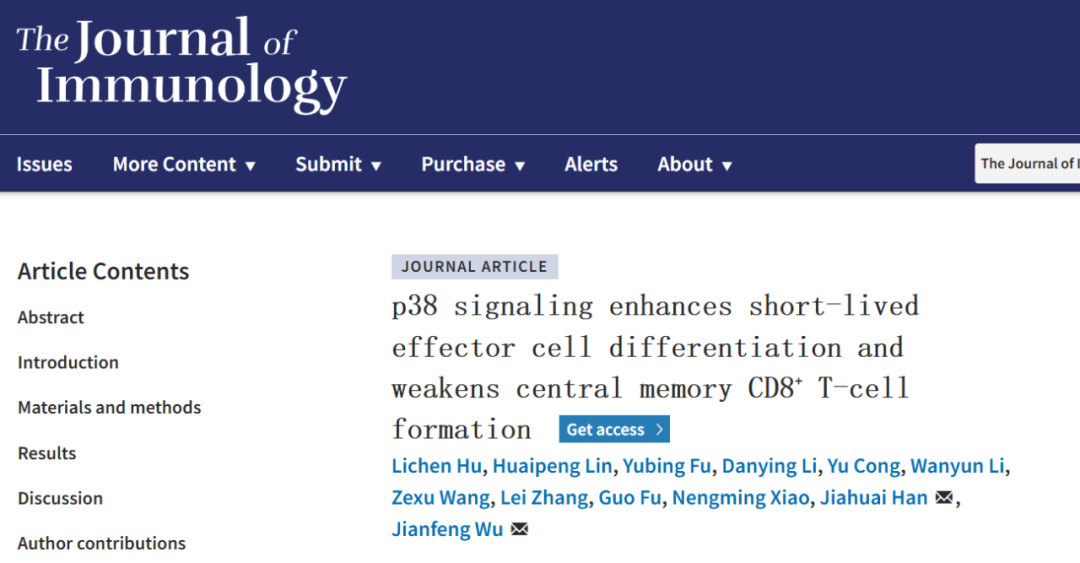Jump to the Abstract section
The width and height of the screenshot is (1080, 563).
51,317
